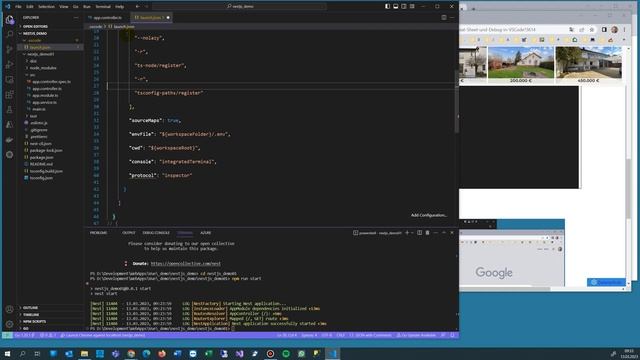640x360 pixels.
Task: Toggle bottom panel layout icon
Action: pos(396,7)
